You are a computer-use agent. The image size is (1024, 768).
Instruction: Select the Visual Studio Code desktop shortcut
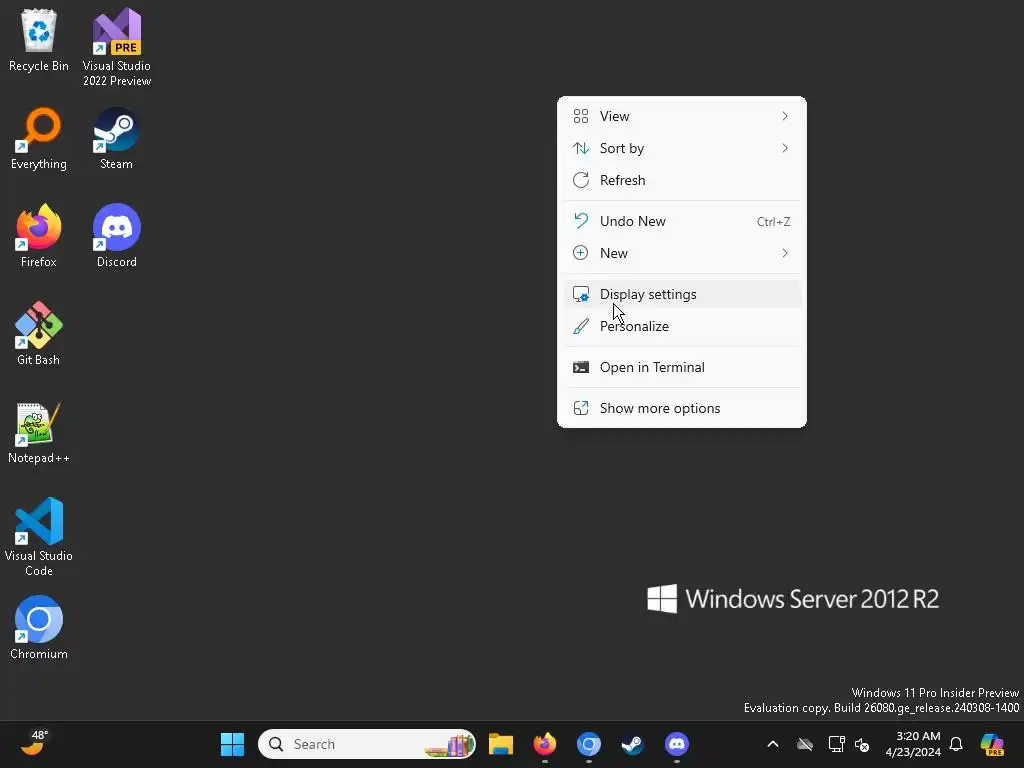click(39, 537)
